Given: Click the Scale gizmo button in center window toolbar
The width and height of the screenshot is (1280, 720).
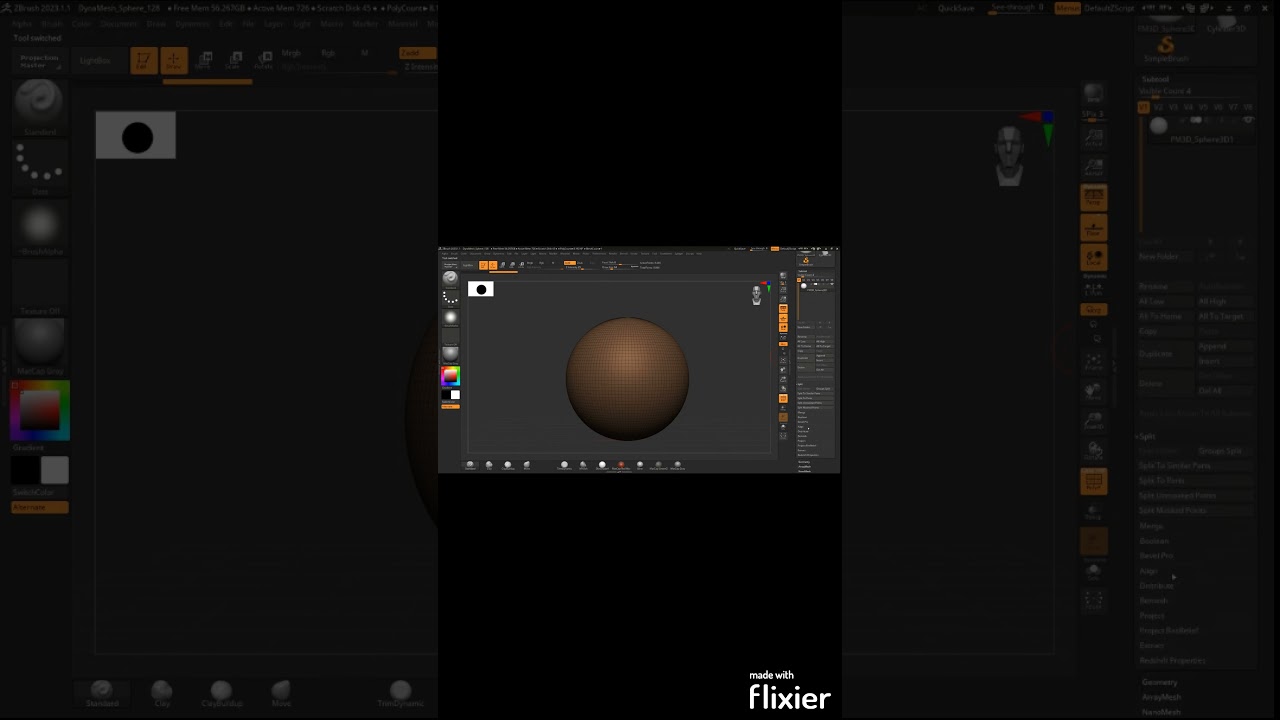Looking at the screenshot, I should (x=512, y=265).
